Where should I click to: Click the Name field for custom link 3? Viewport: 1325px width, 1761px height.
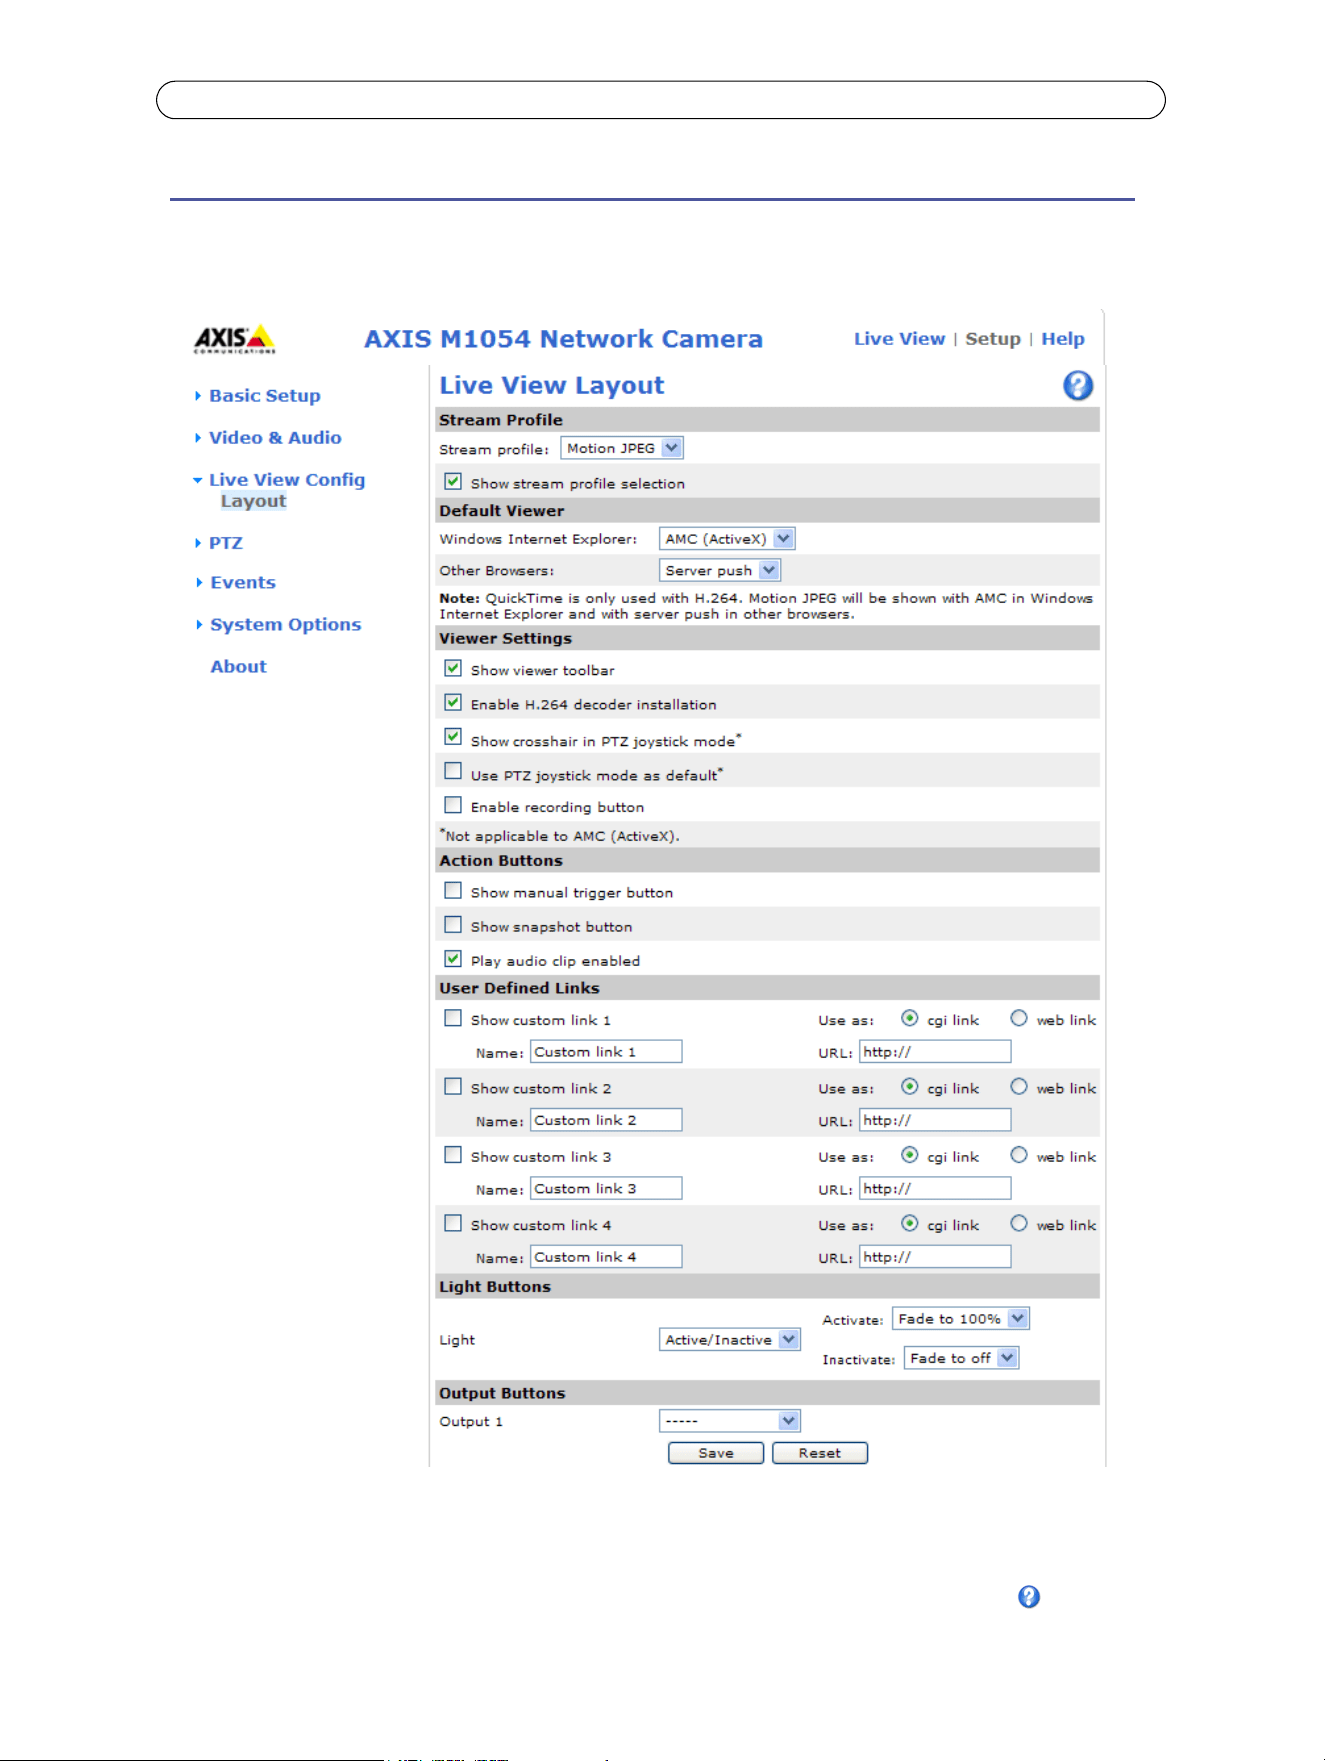coord(606,1189)
